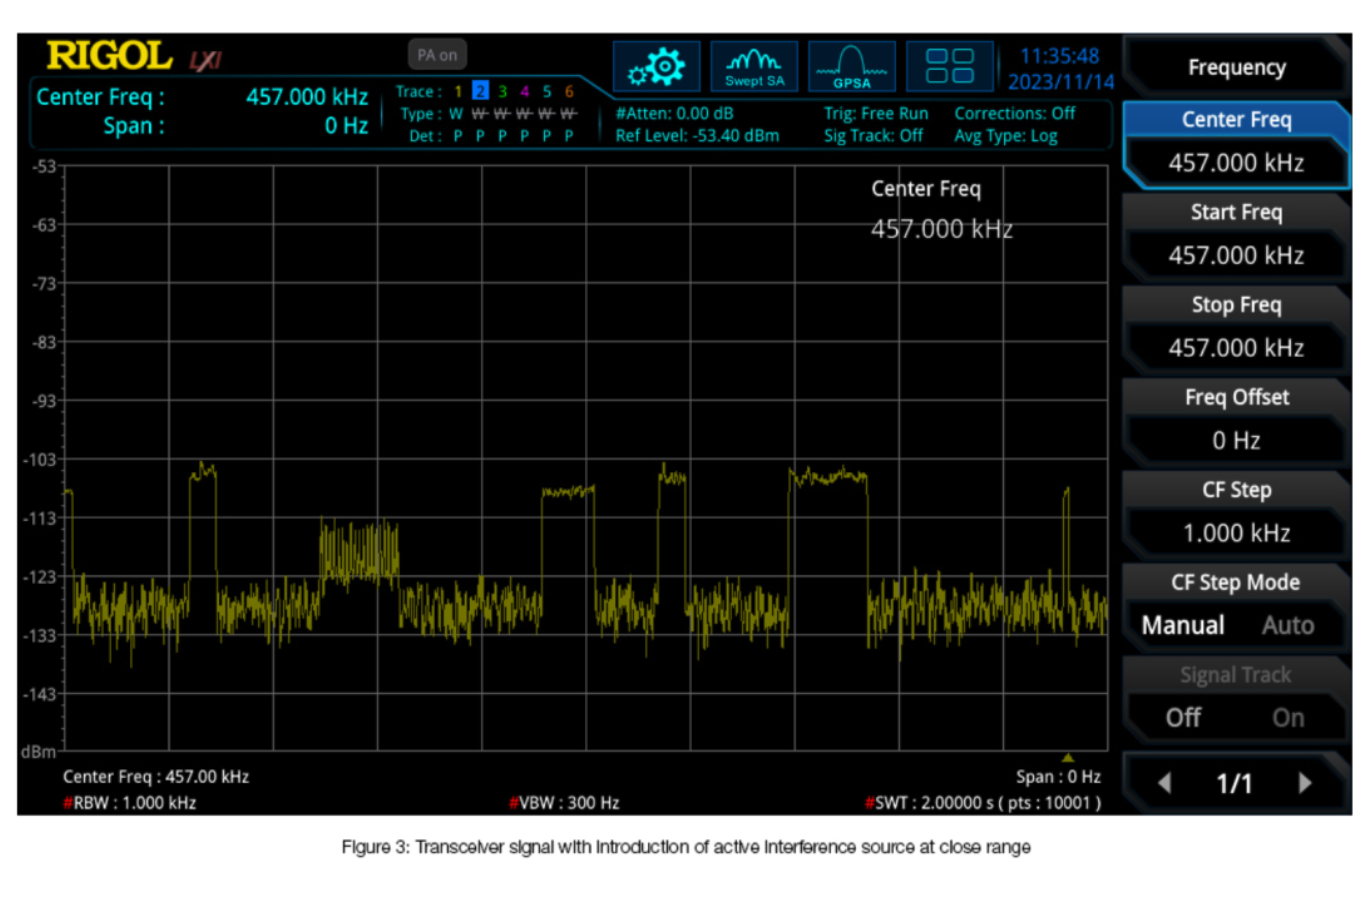This screenshot has width=1372, height=918.
Task: Go to next menu page arrow
Action: (1304, 783)
